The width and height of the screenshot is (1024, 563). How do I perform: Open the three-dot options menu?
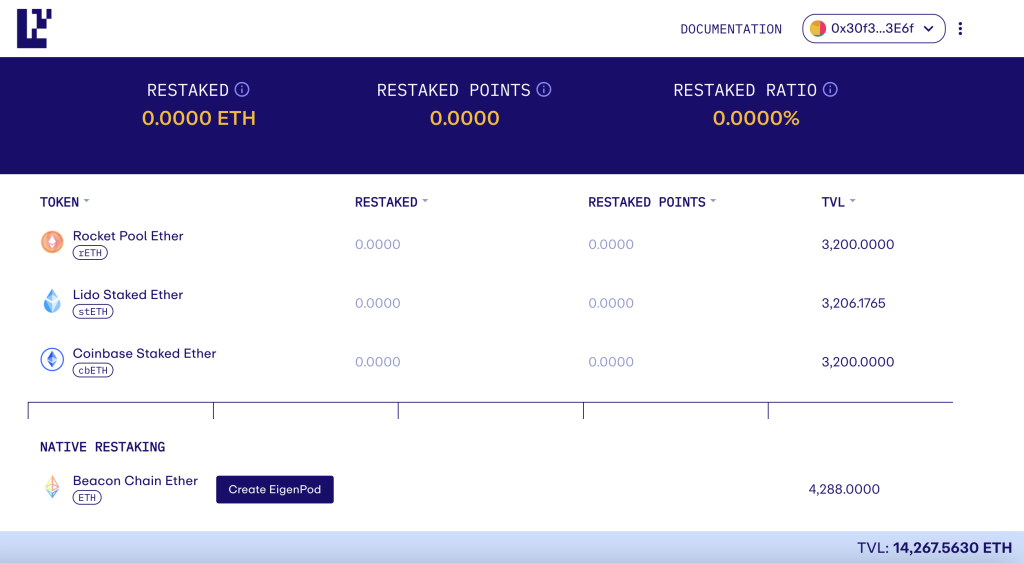[960, 29]
